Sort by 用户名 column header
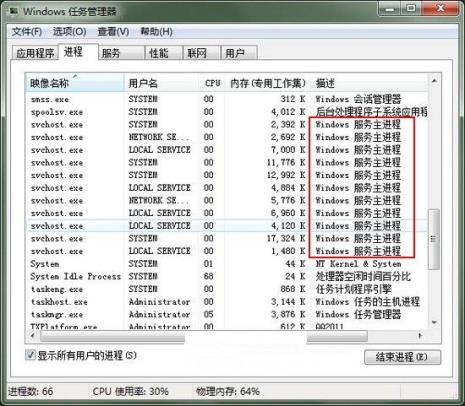Viewport: 465px width, 406px height. coord(162,83)
